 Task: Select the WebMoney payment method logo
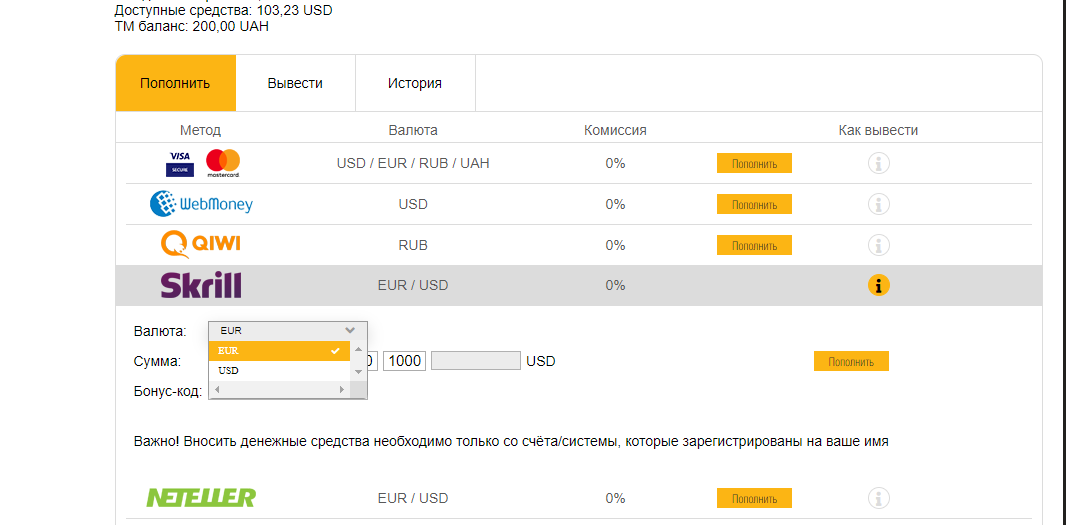click(201, 204)
